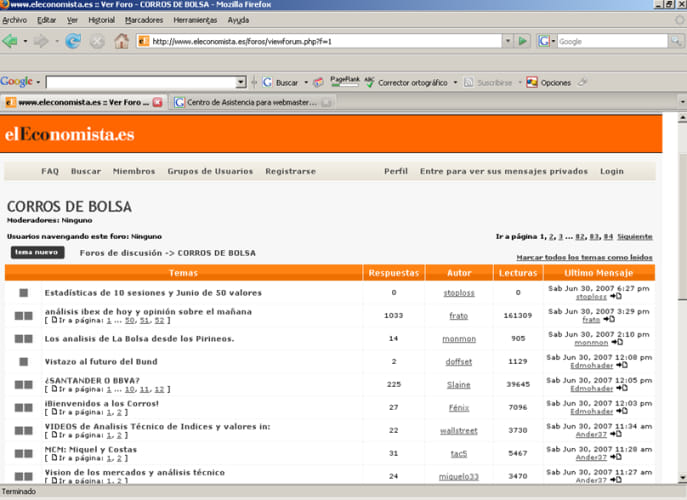Open the Ayuda menu
687x500 pixels.
[238, 20]
